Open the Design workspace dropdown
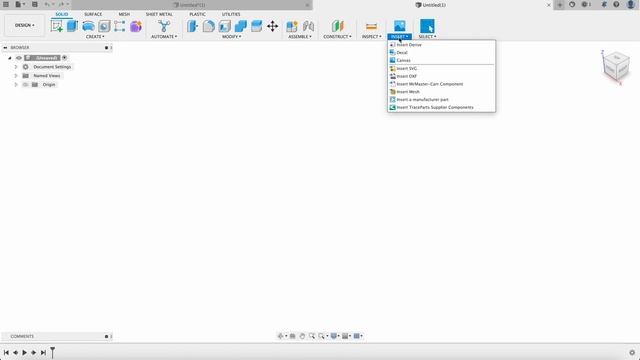640x360 pixels. click(x=24, y=25)
